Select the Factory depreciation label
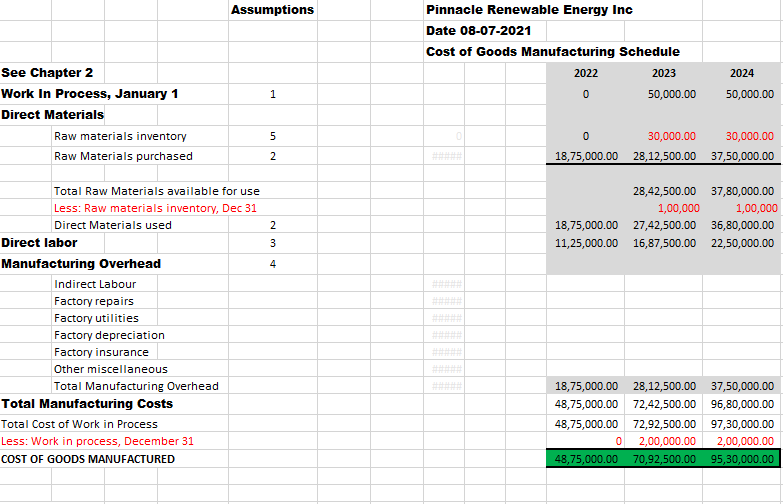This screenshot has height=504, width=783. point(109,335)
